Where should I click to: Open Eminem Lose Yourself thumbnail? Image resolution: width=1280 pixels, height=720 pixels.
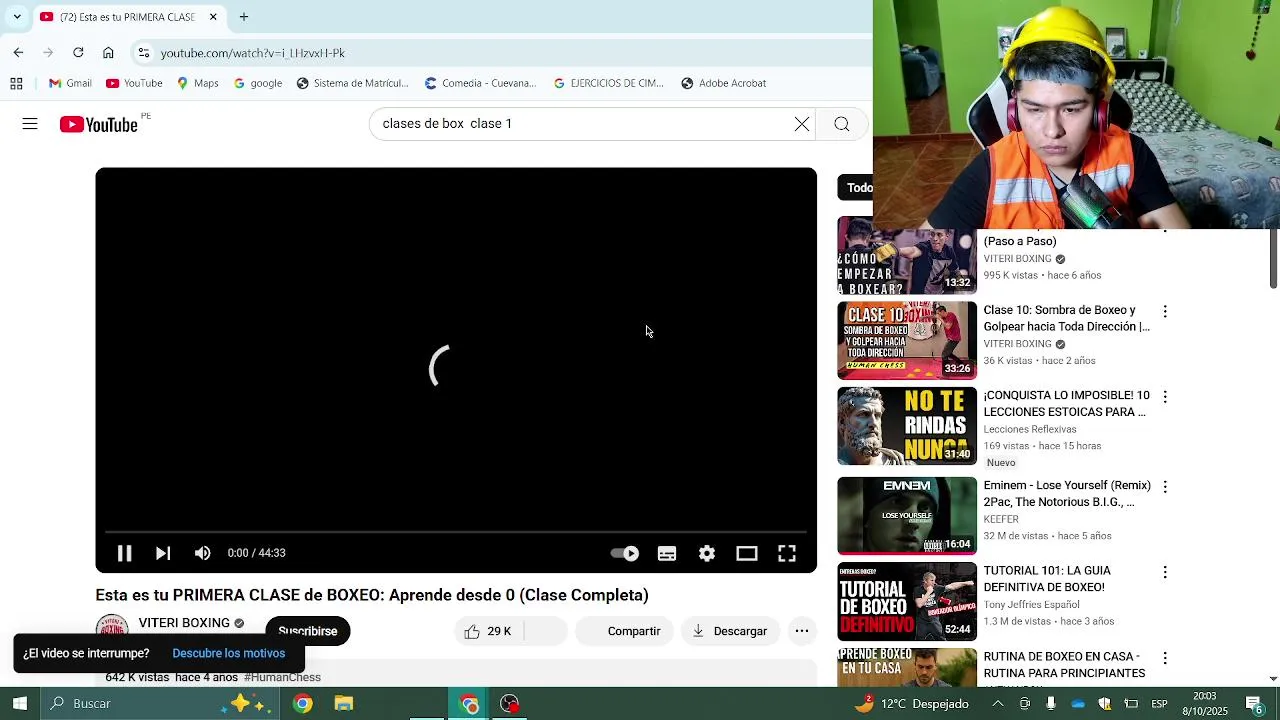pos(907,516)
